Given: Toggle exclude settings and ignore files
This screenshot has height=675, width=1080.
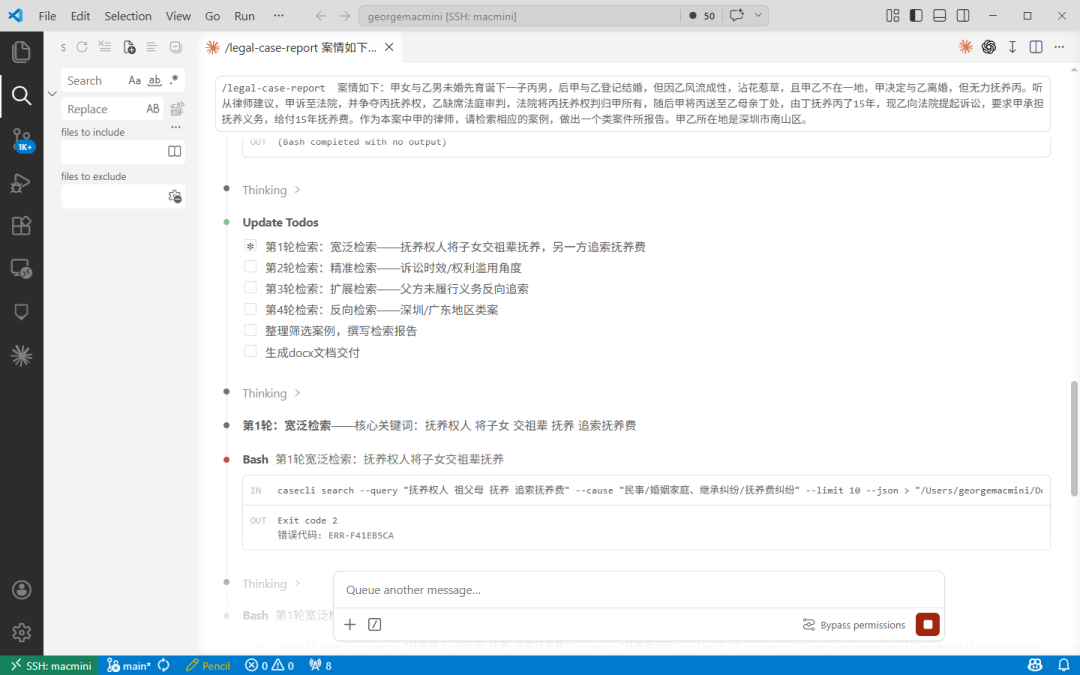Looking at the screenshot, I should [x=175, y=197].
